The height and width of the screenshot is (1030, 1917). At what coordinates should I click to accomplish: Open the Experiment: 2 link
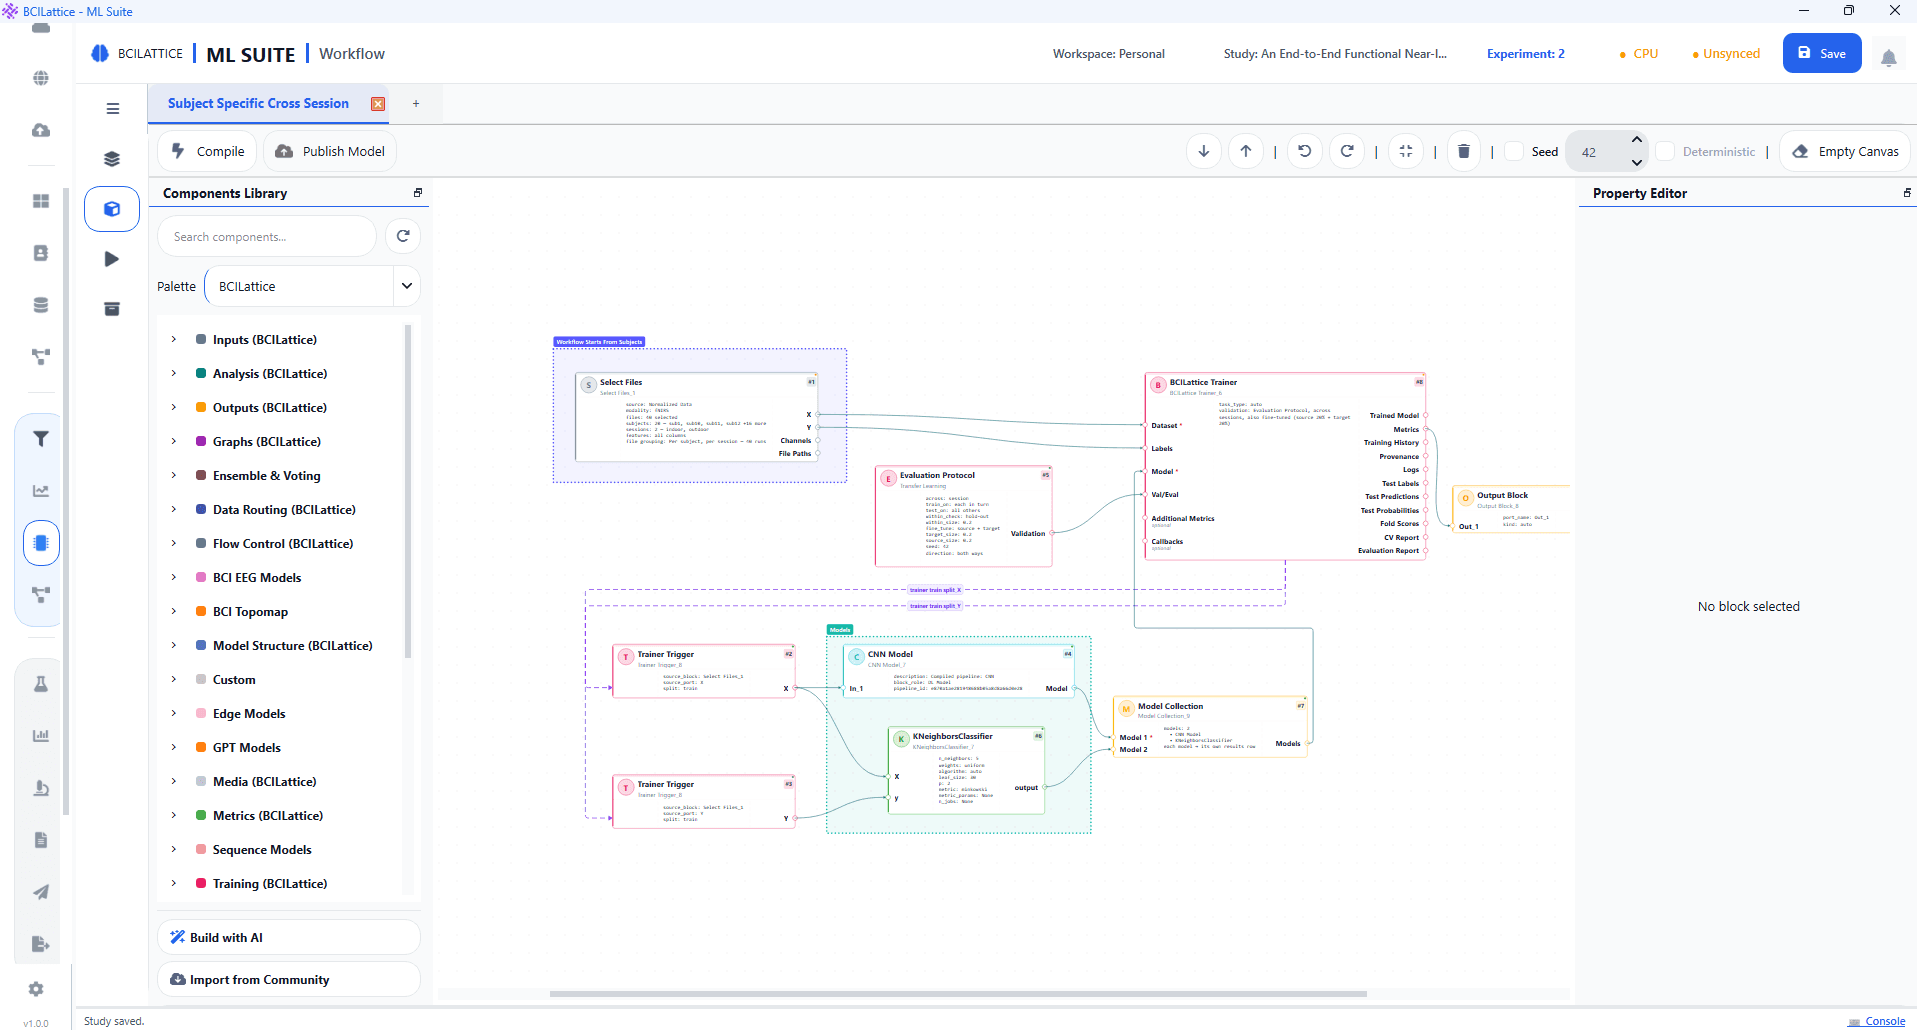(x=1525, y=54)
